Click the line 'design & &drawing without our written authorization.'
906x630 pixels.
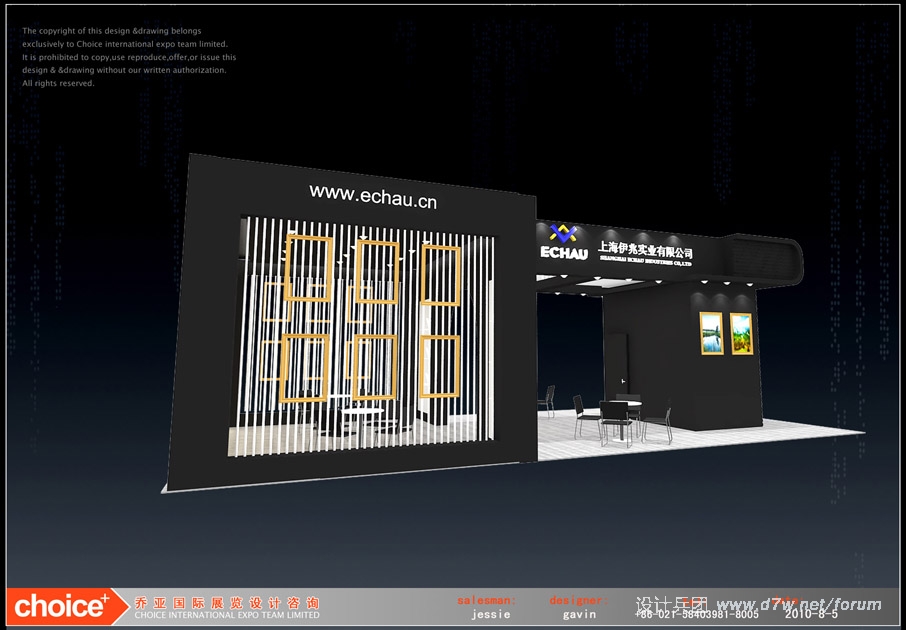[124, 70]
